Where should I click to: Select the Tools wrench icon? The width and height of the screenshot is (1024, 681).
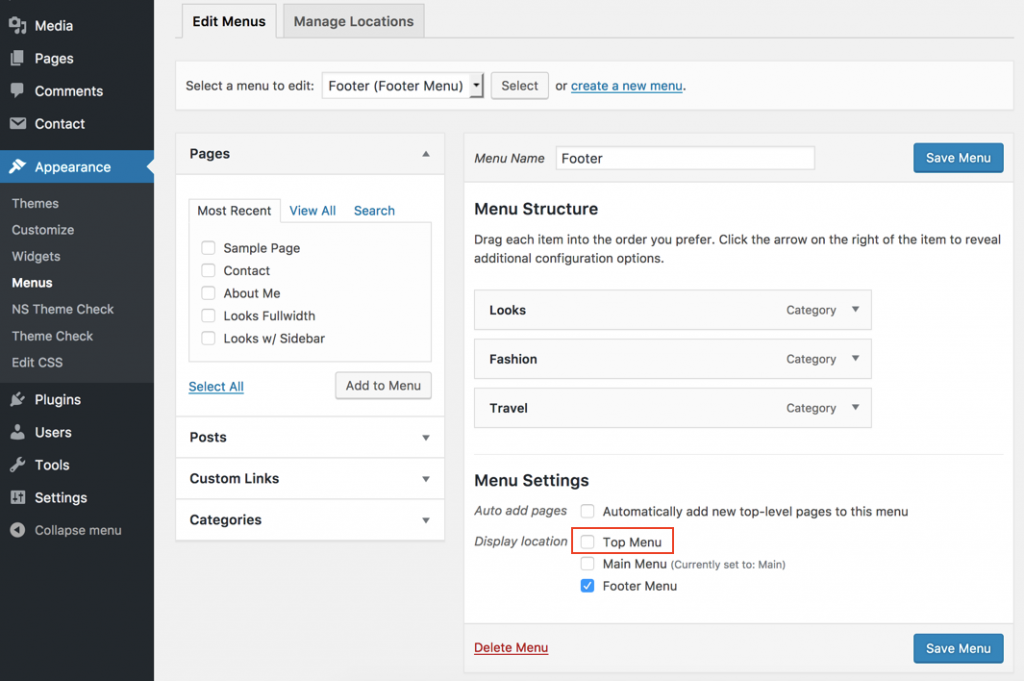coord(20,465)
